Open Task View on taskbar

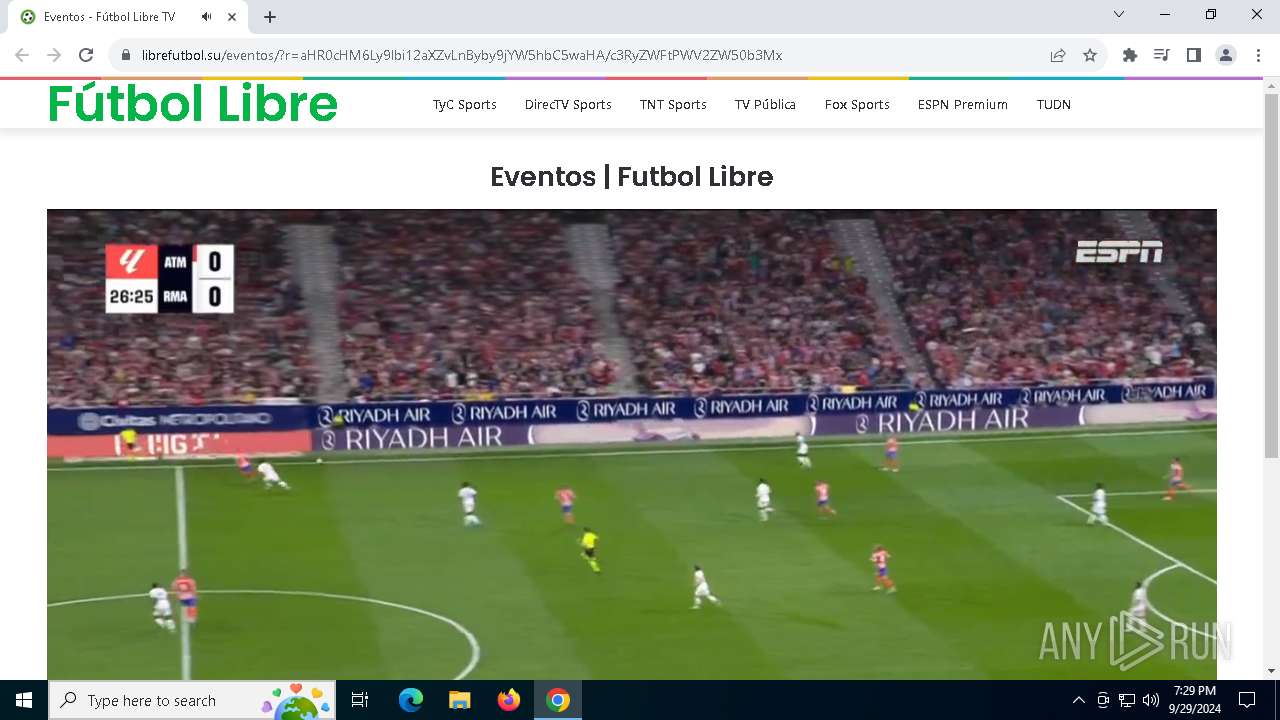[360, 700]
